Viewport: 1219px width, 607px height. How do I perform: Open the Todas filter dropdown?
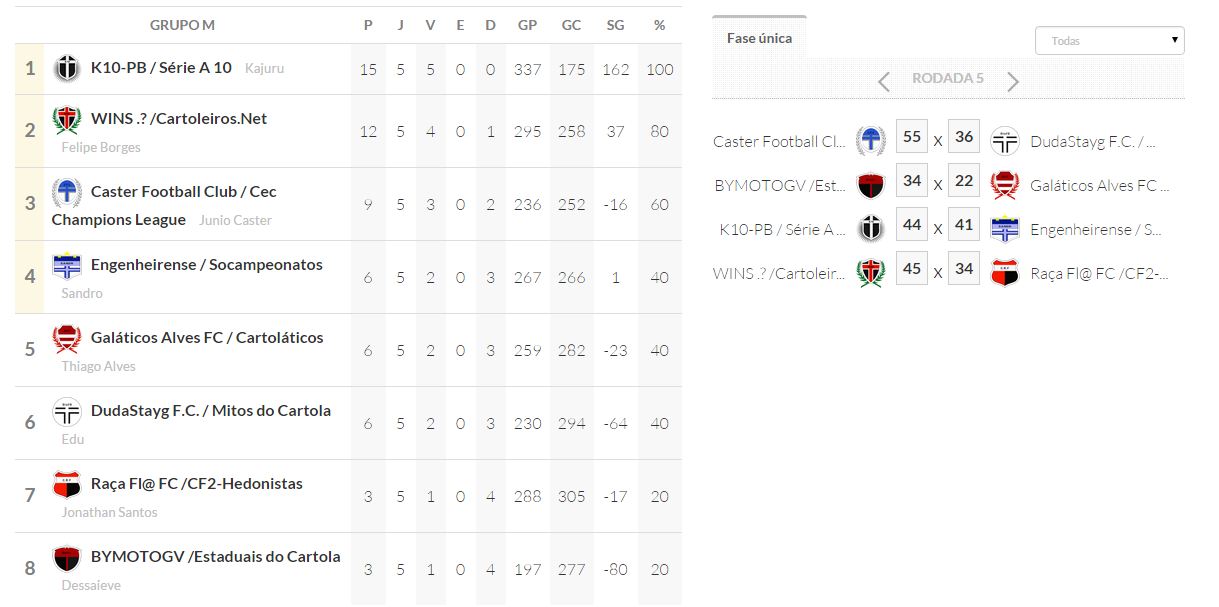point(1109,41)
